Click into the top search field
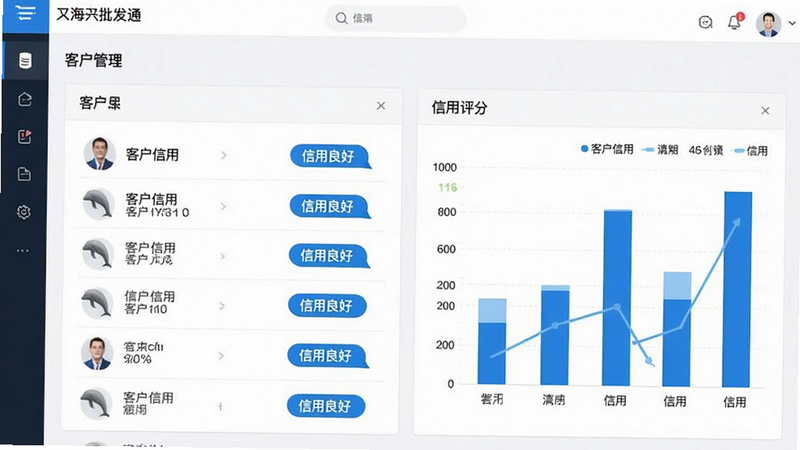This screenshot has width=800, height=450. [395, 18]
